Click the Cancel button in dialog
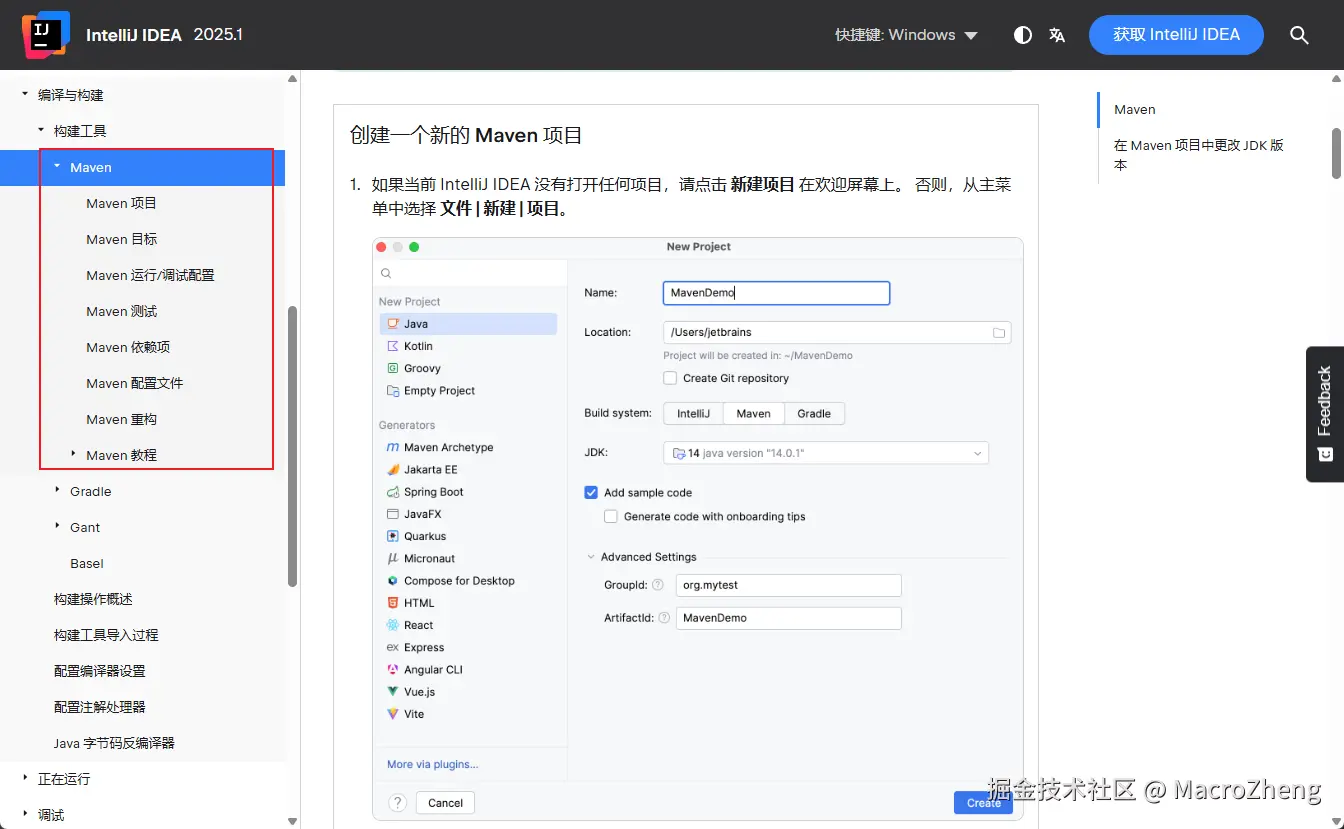 [x=445, y=802]
